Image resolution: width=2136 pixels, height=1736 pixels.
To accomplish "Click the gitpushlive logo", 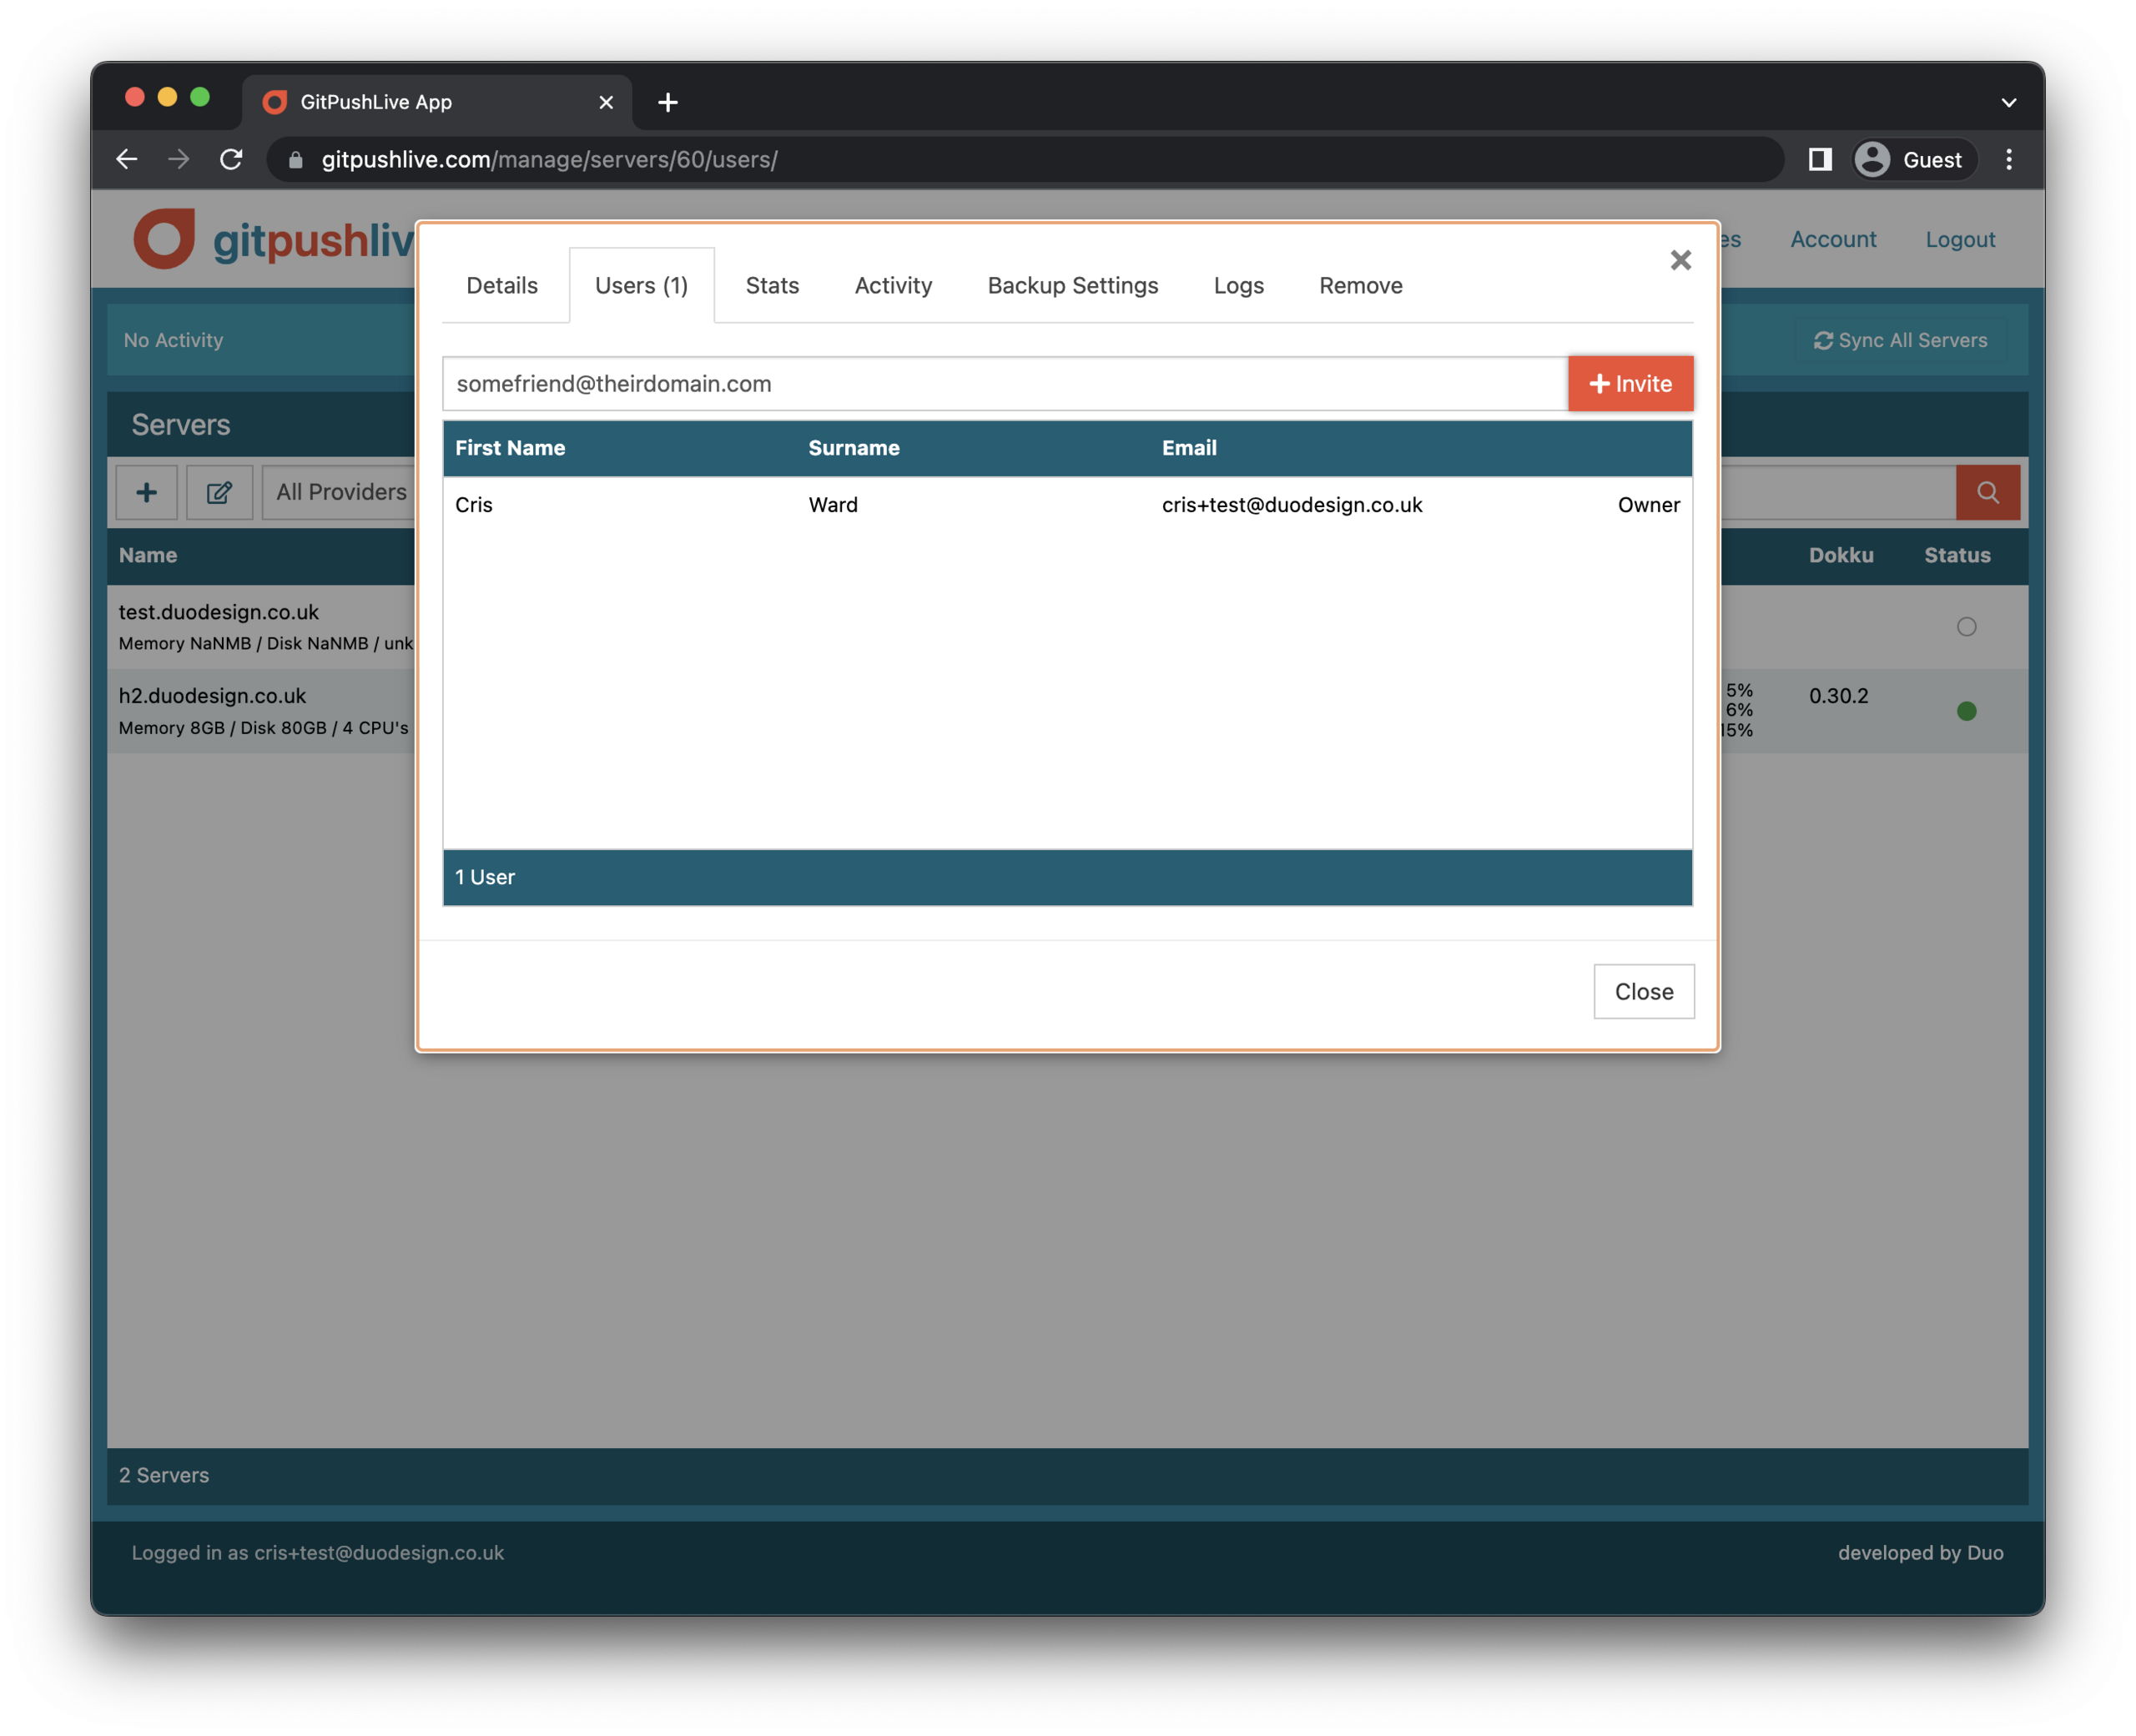I will tap(166, 238).
